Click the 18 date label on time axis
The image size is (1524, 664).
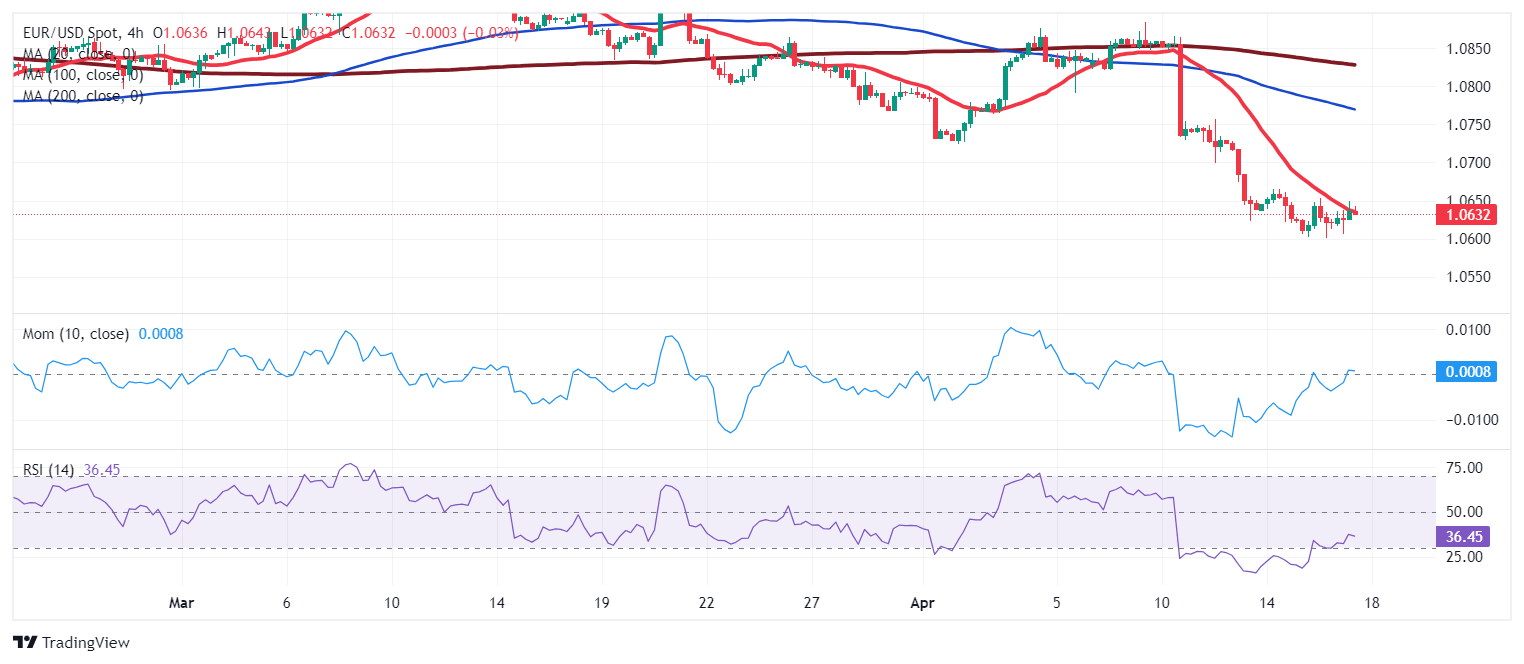point(1371,603)
